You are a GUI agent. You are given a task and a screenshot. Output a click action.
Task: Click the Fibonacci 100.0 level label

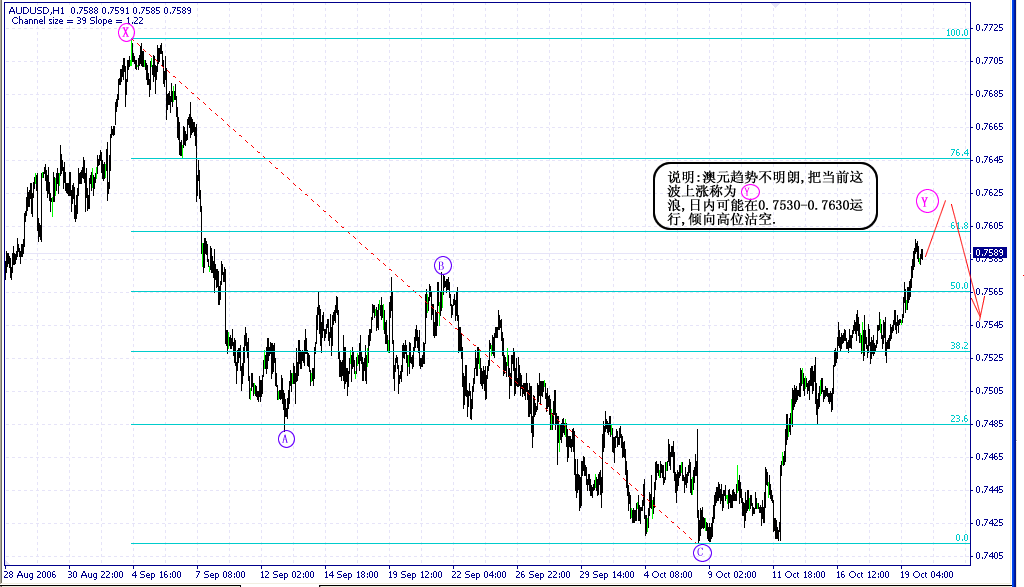click(957, 33)
